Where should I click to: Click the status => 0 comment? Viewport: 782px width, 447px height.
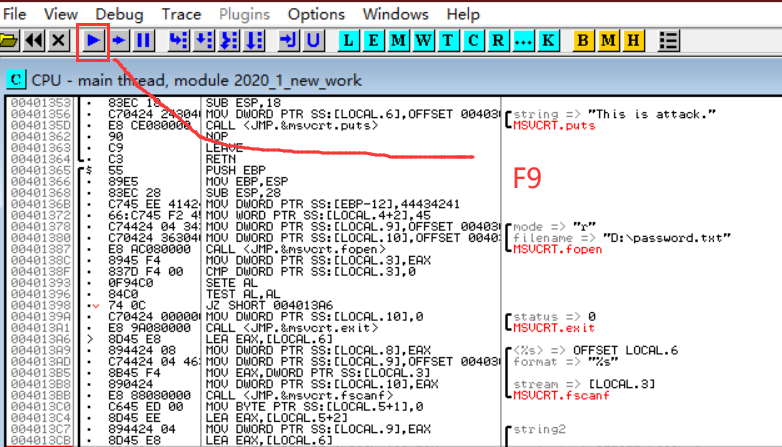(554, 316)
